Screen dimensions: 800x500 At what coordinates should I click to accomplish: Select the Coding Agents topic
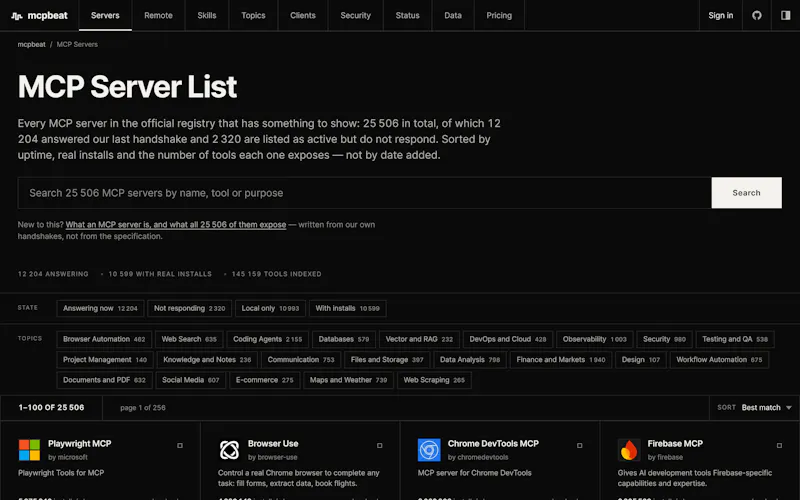267,339
